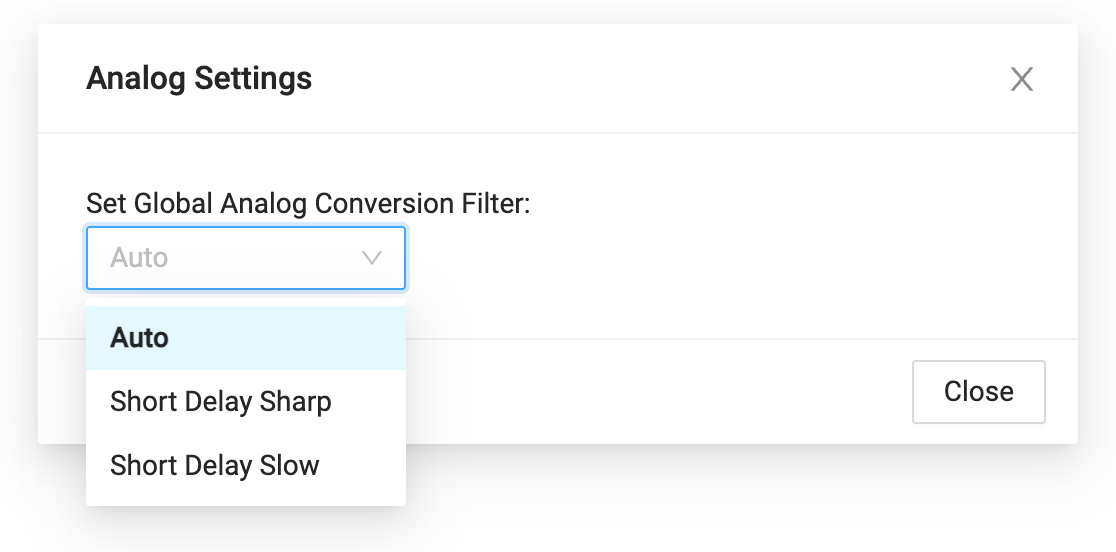Collapse the filter list via down arrow
This screenshot has height=552, width=1116.
click(372, 258)
